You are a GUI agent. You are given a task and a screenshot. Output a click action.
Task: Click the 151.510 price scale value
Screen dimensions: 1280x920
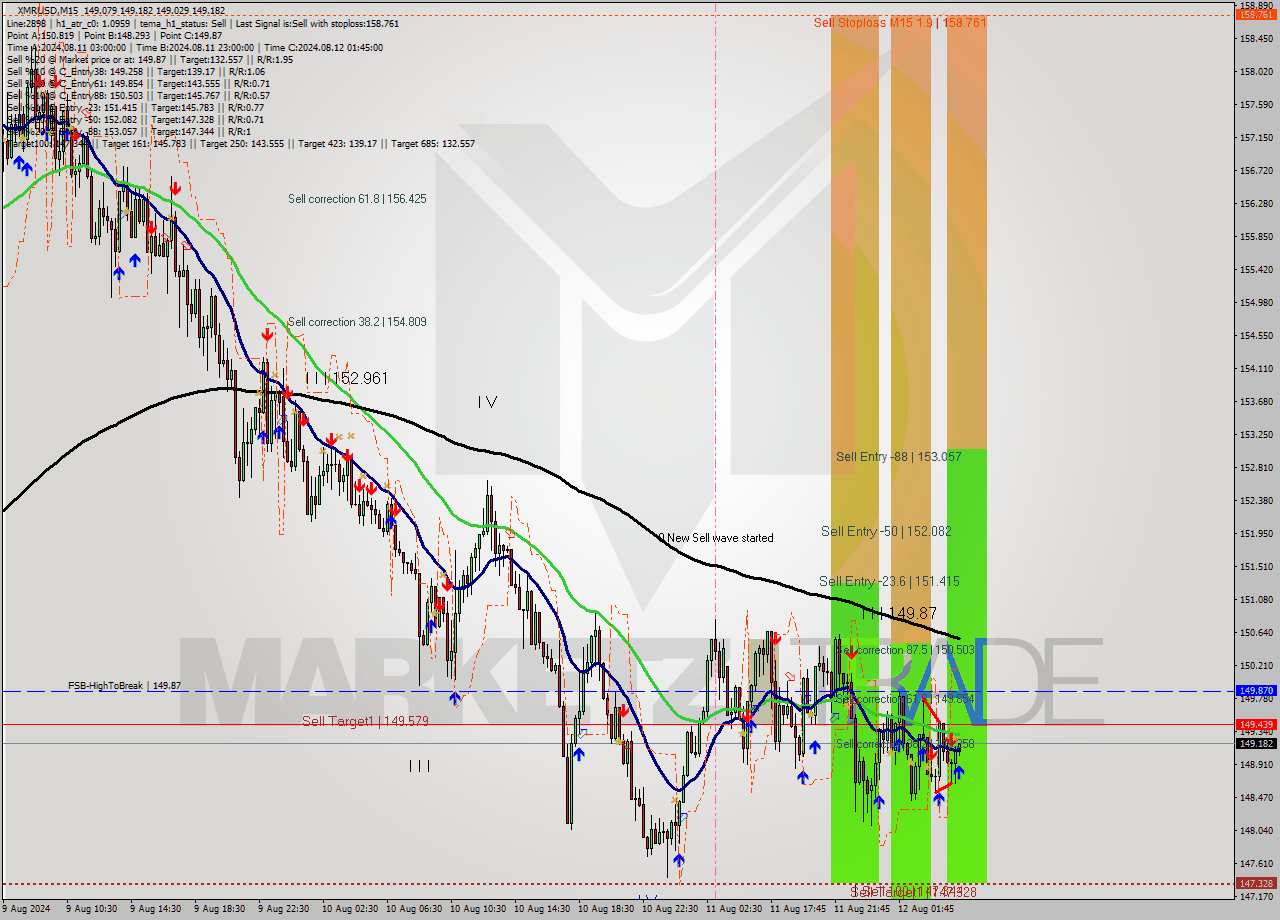tap(1257, 566)
